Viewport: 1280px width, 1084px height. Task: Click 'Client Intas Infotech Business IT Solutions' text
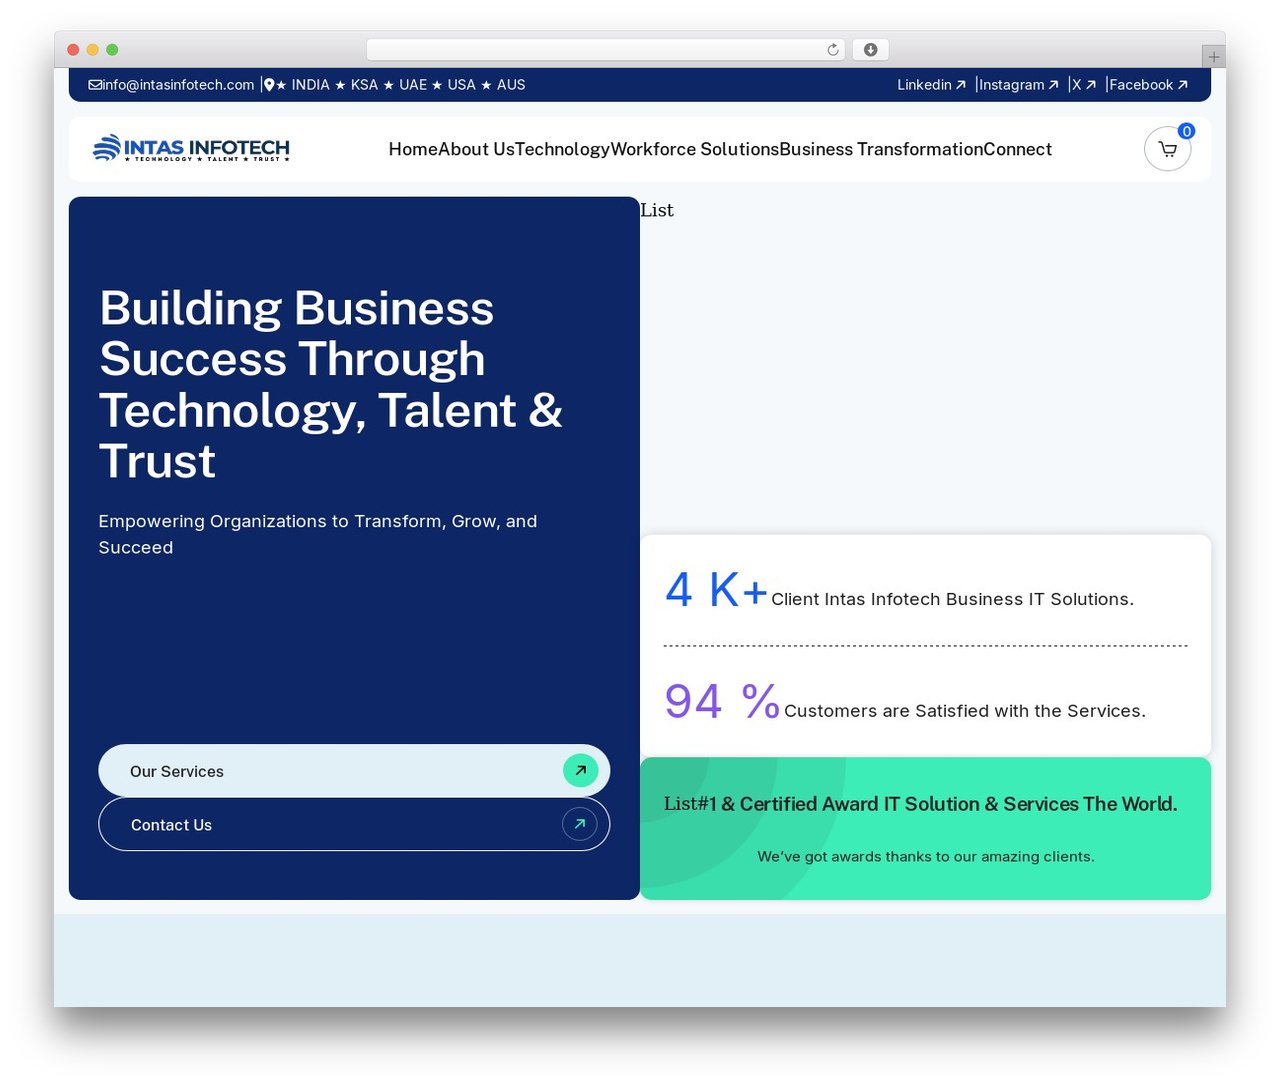point(952,599)
